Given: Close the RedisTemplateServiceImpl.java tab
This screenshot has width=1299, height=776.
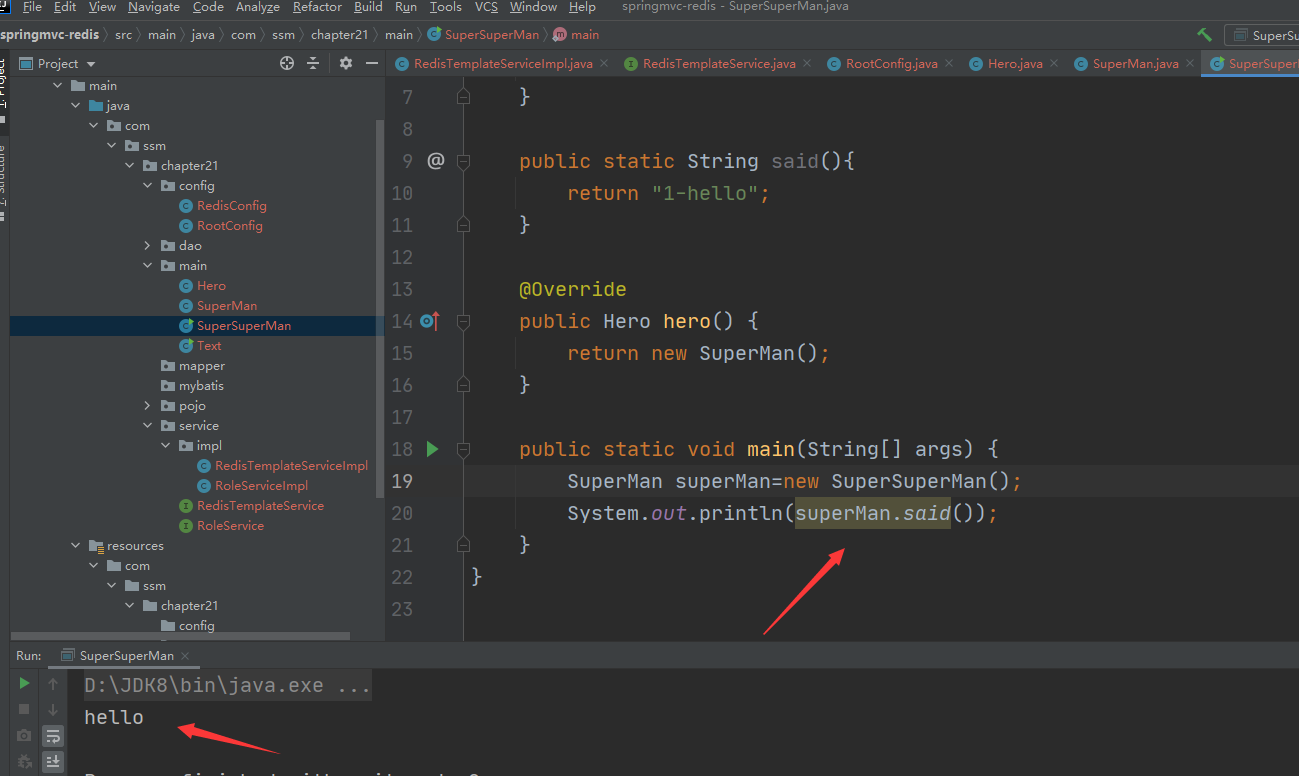Looking at the screenshot, I should click(x=603, y=63).
